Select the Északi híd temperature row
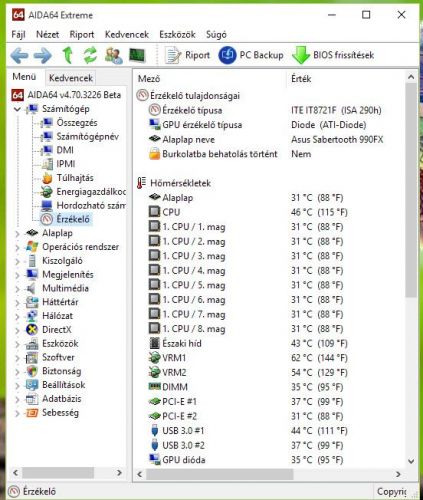Image resolution: width=423 pixels, height=500 pixels. click(248, 343)
